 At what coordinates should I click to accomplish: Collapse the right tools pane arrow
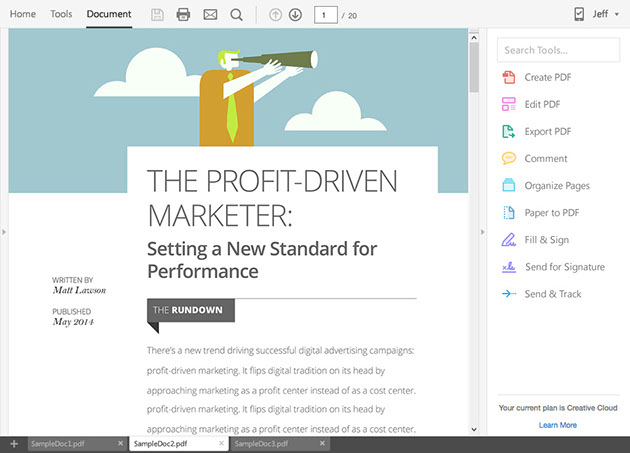(x=483, y=233)
